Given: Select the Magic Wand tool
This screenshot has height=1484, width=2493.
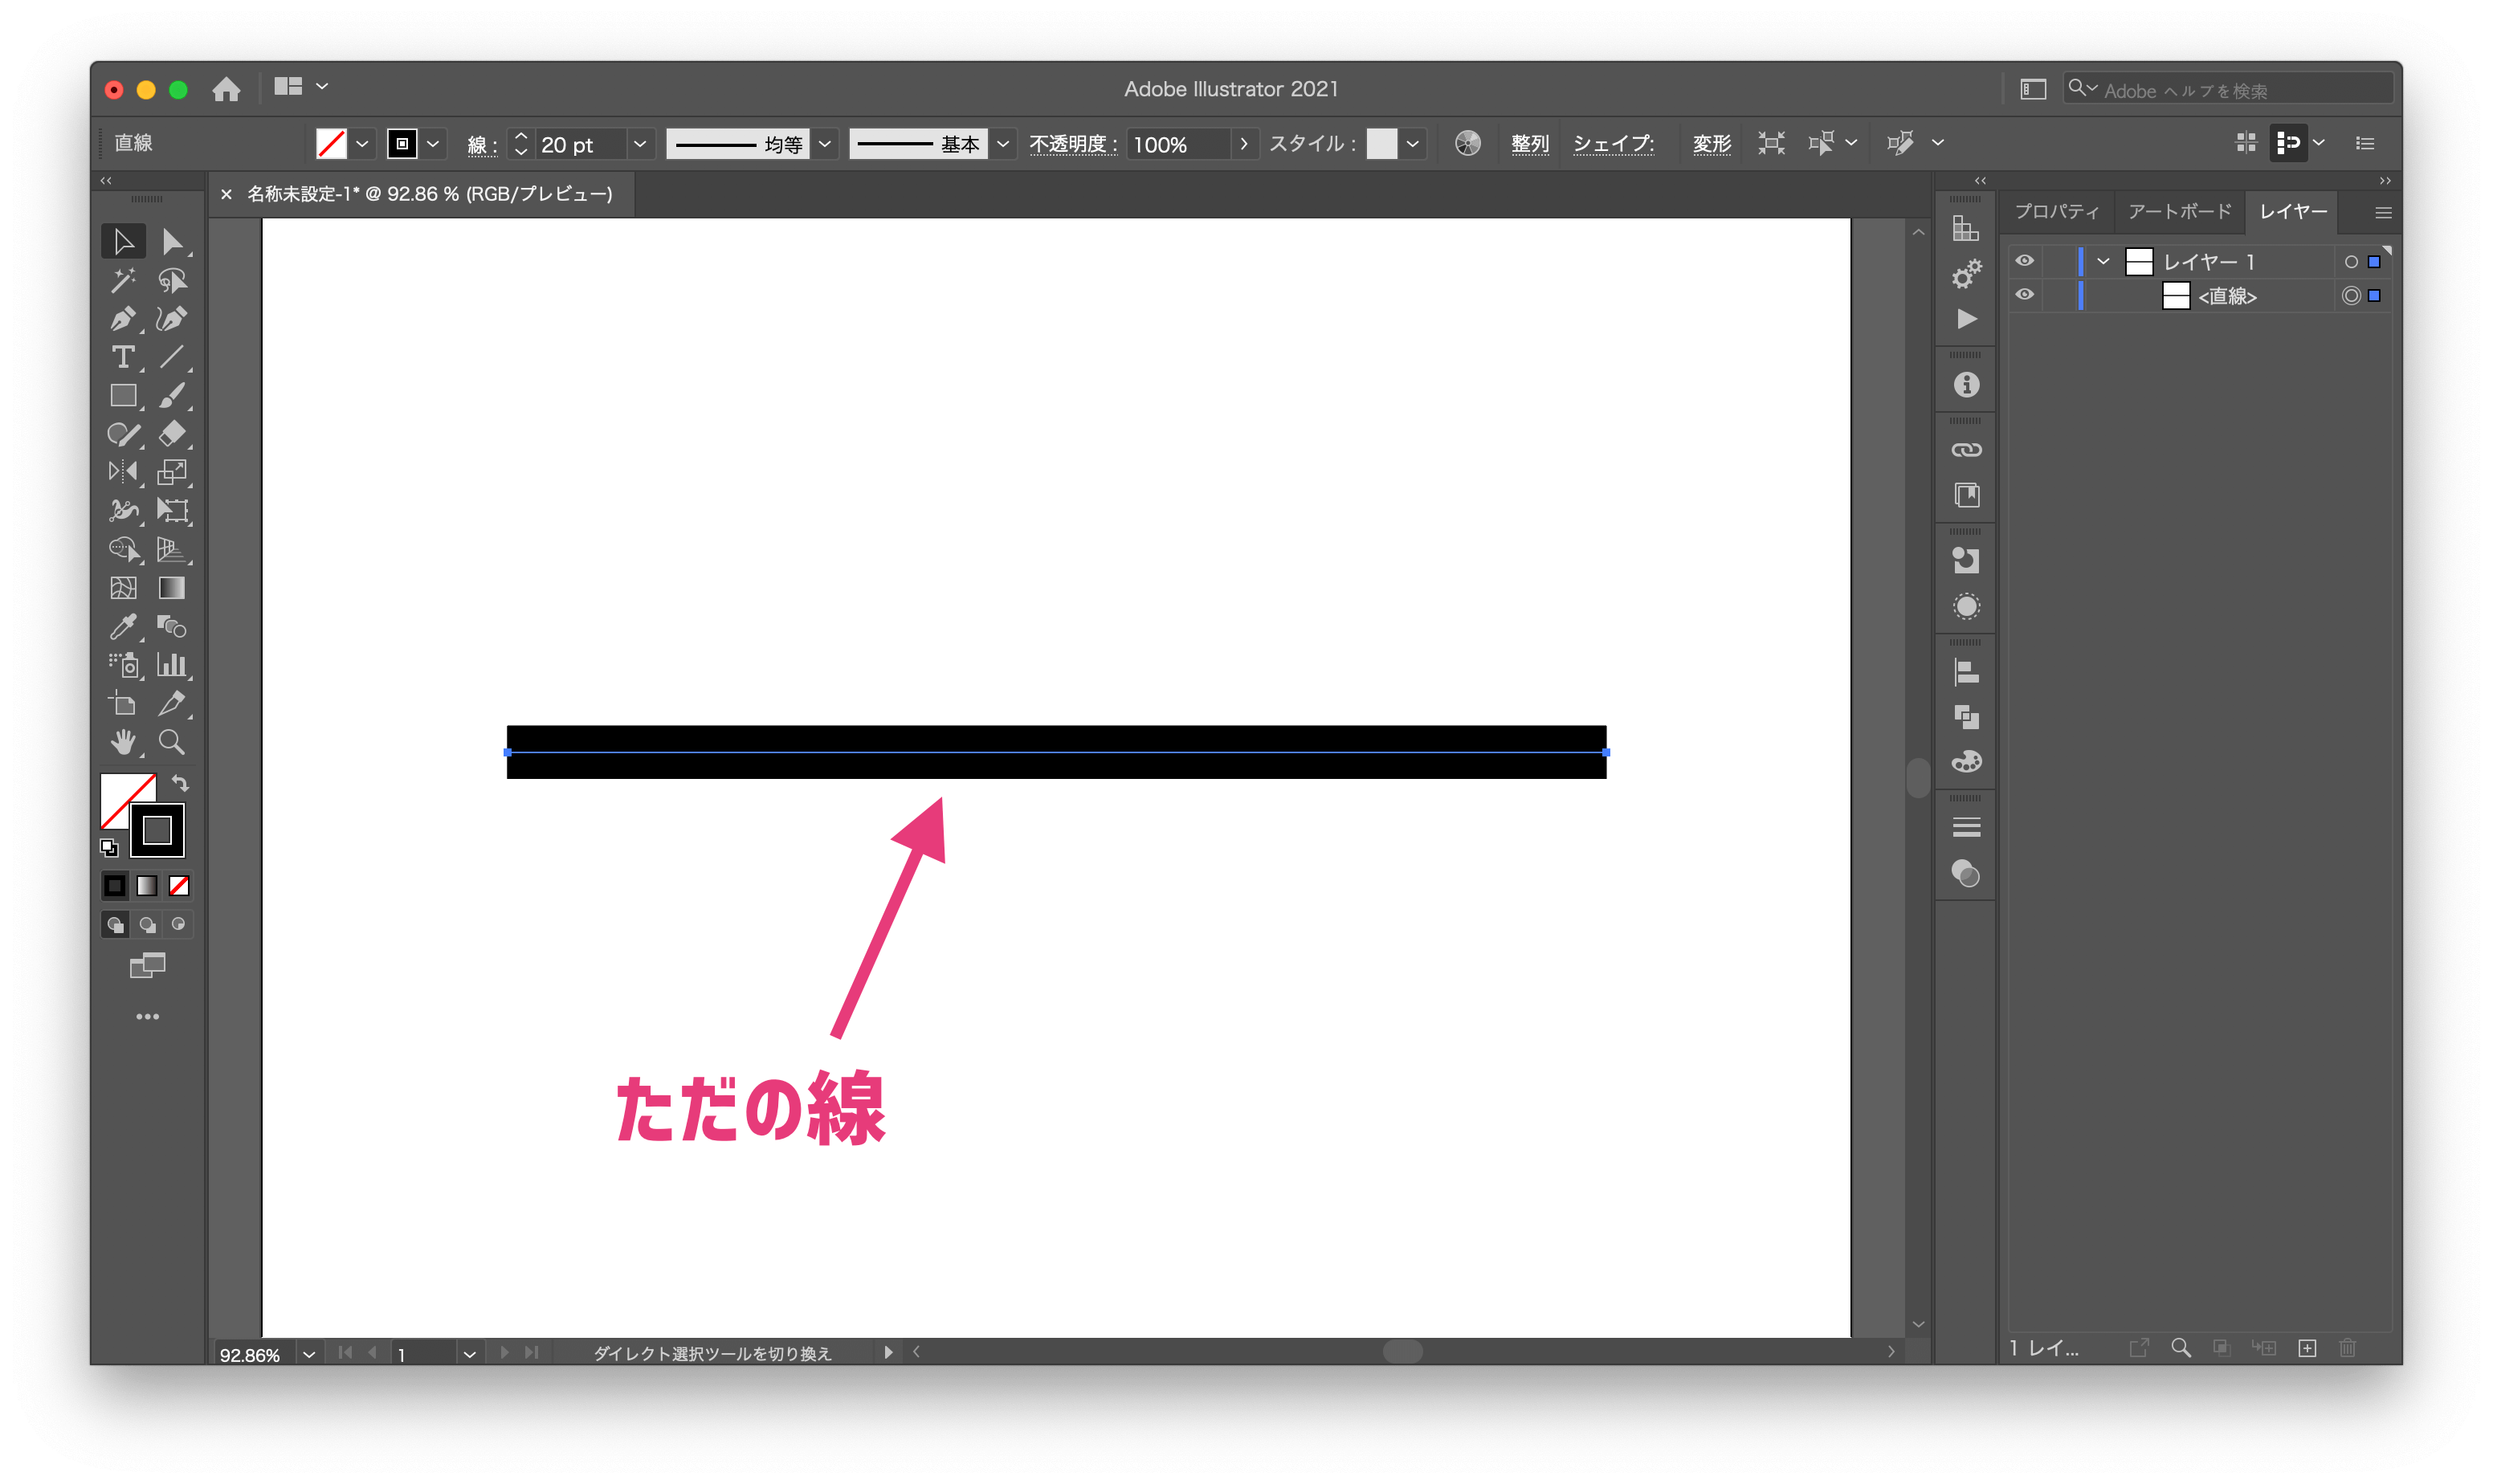Looking at the screenshot, I should click(x=123, y=281).
